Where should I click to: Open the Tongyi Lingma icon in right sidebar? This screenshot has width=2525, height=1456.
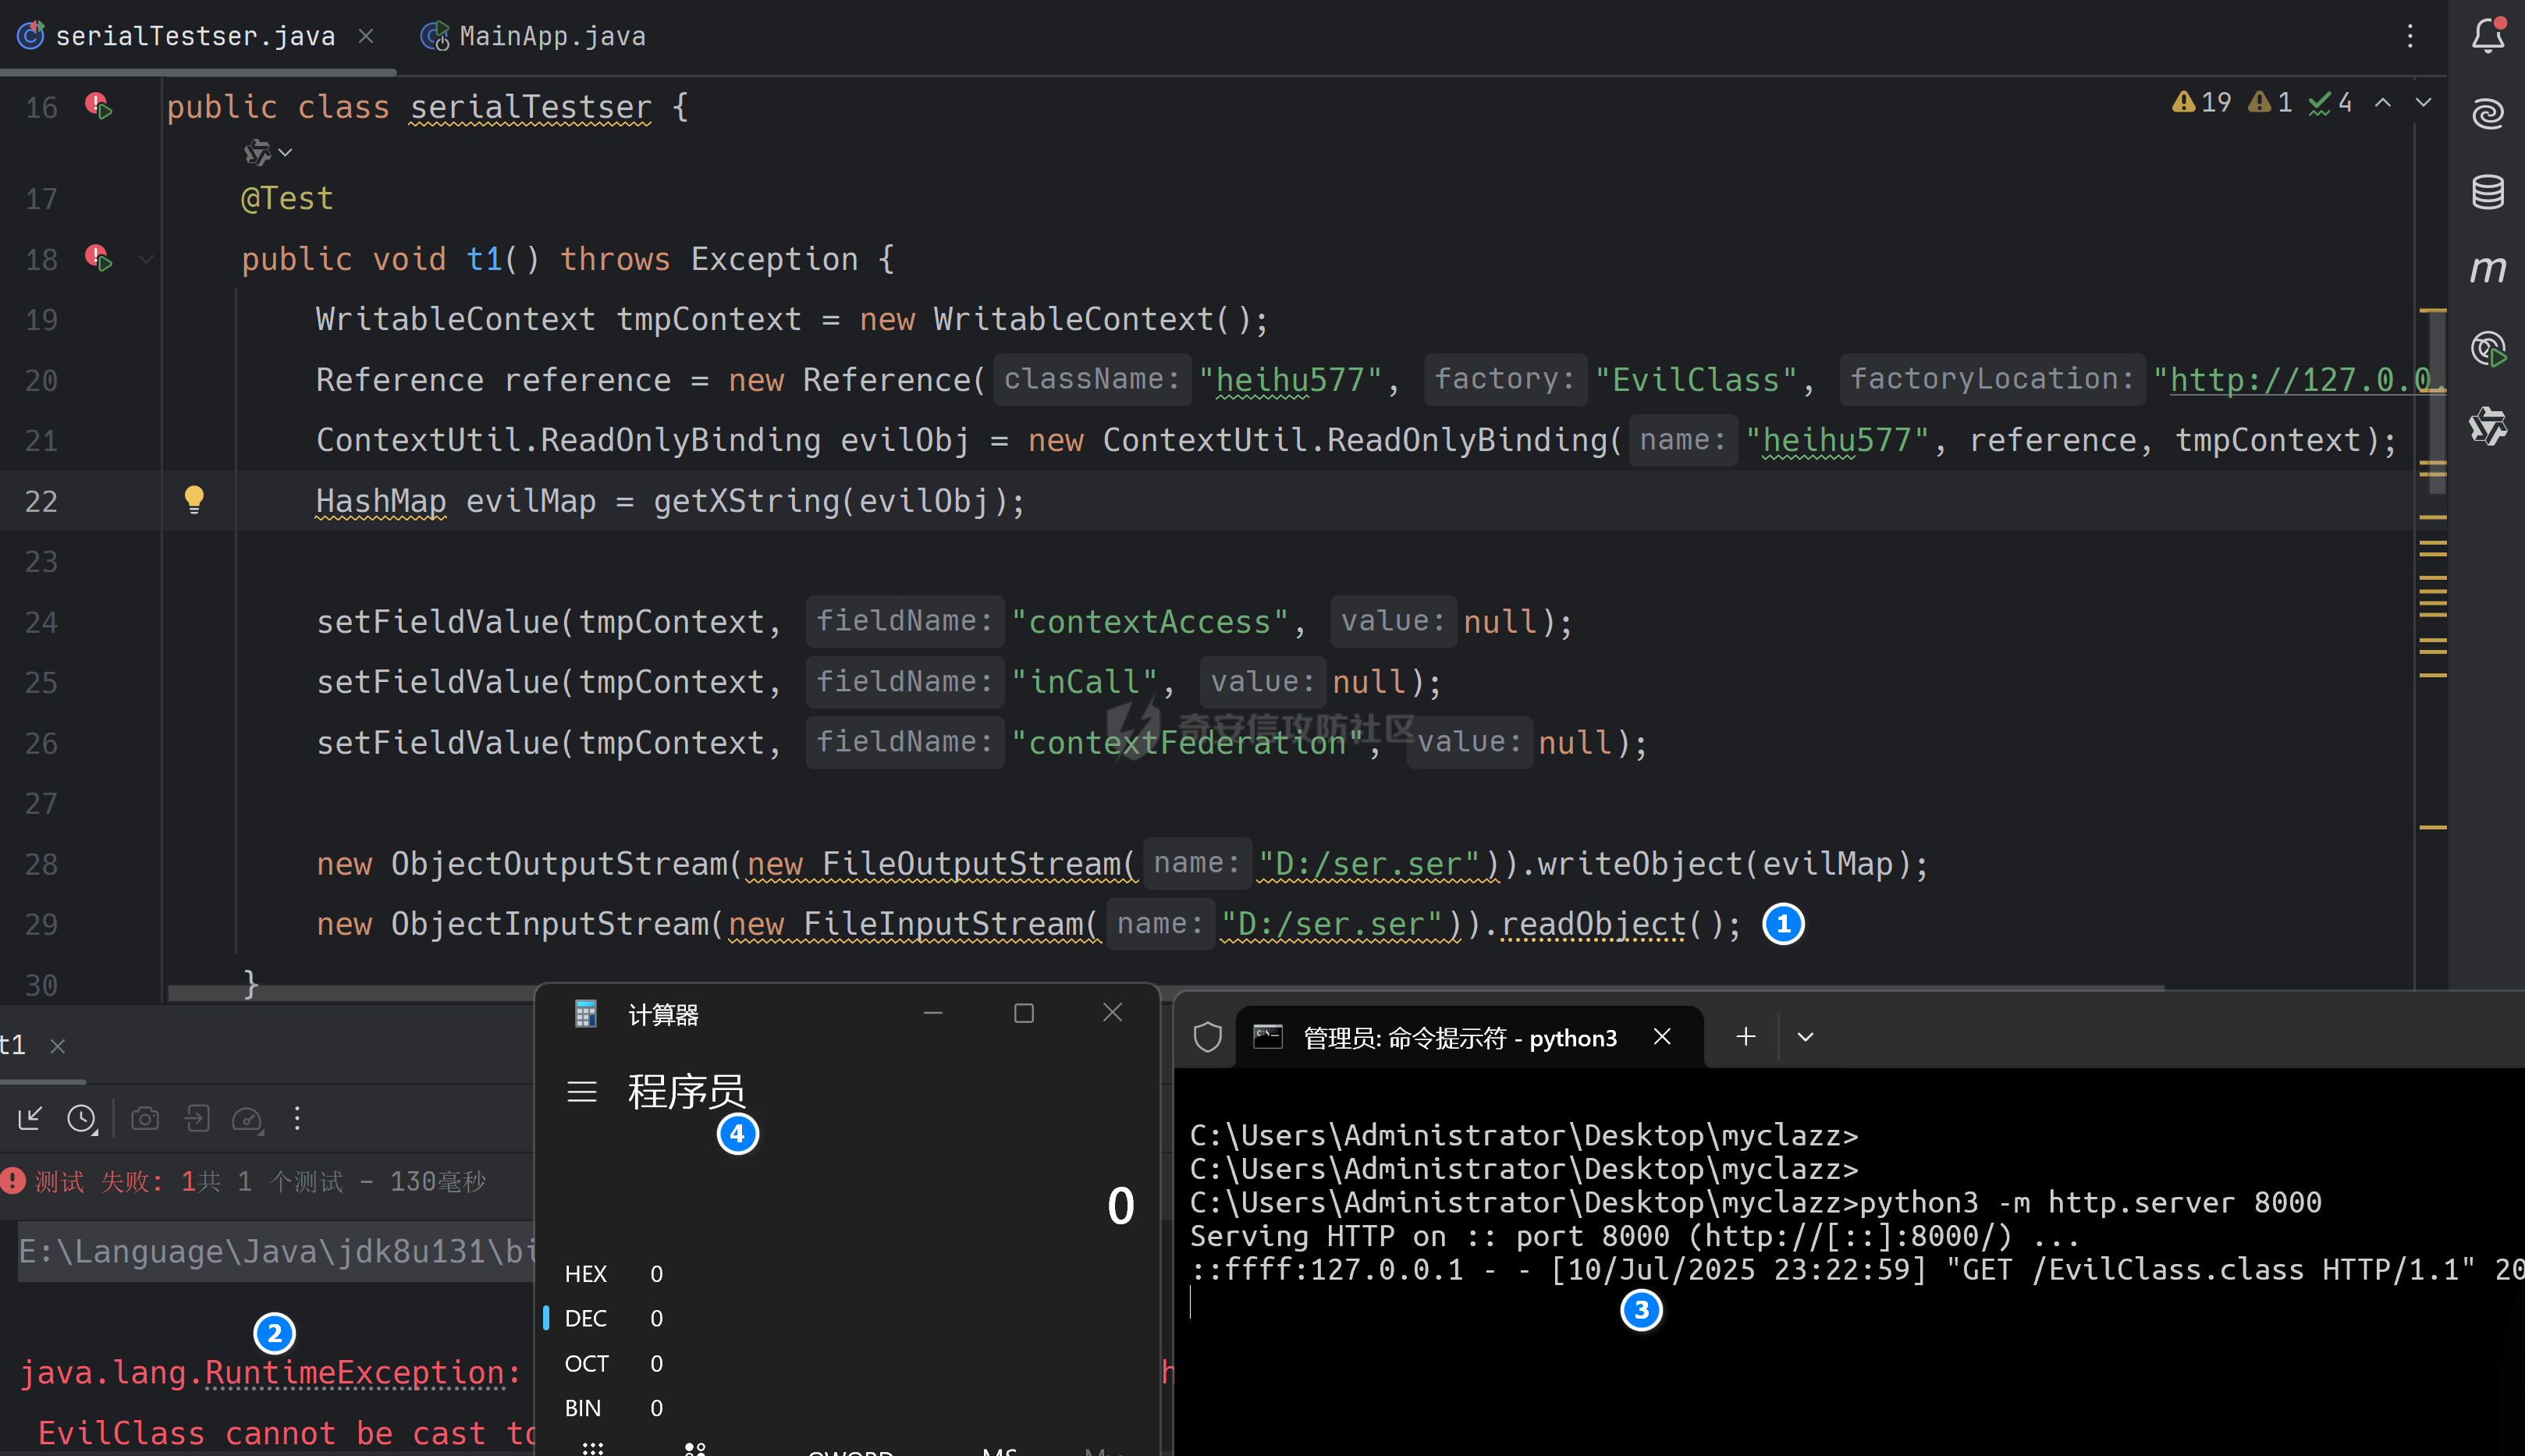tap(2487, 427)
